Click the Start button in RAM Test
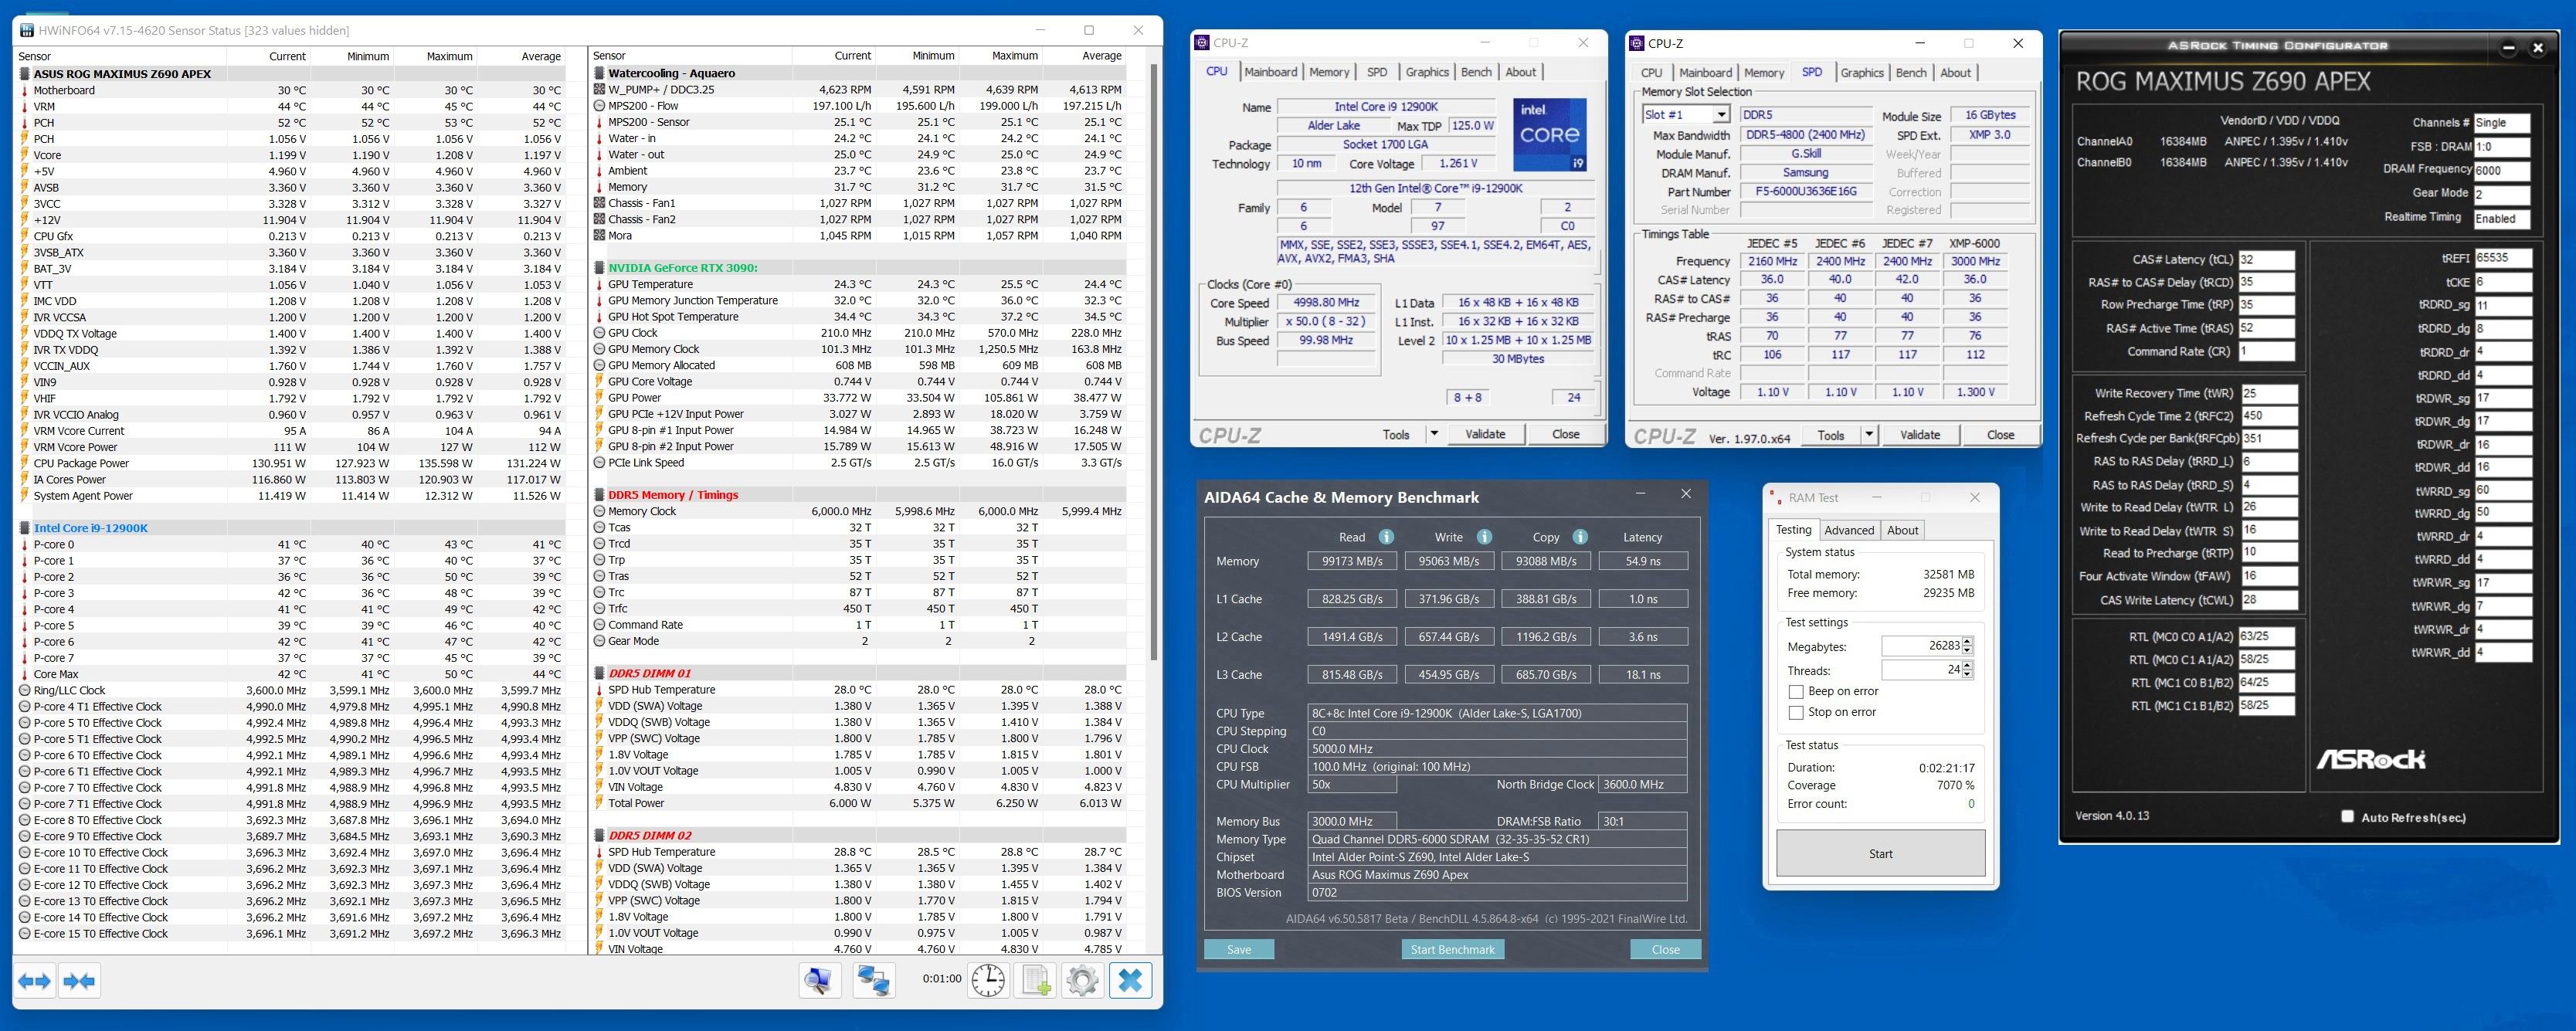This screenshot has width=2576, height=1031. click(x=1880, y=853)
